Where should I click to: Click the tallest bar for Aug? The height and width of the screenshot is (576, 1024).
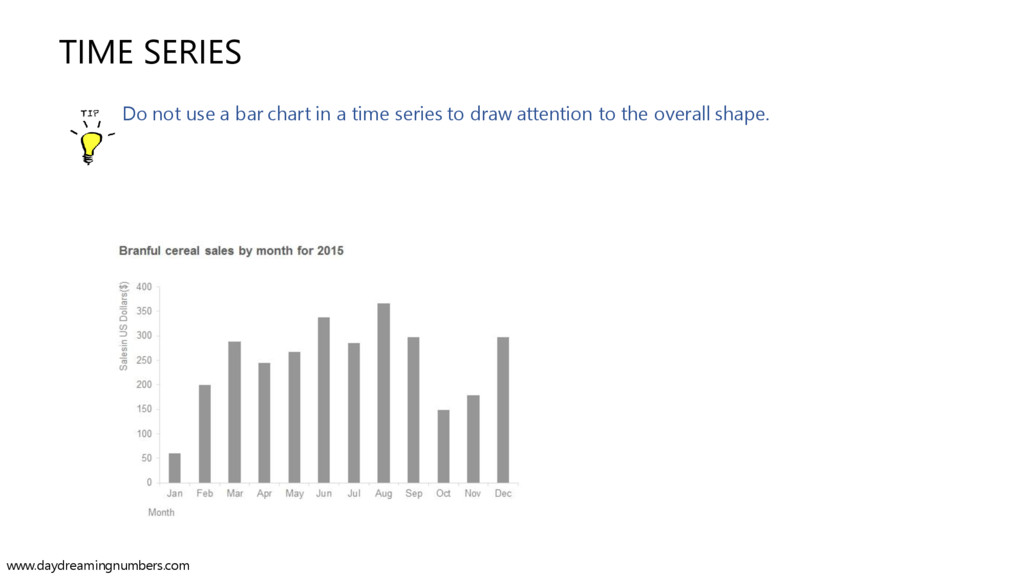384,393
